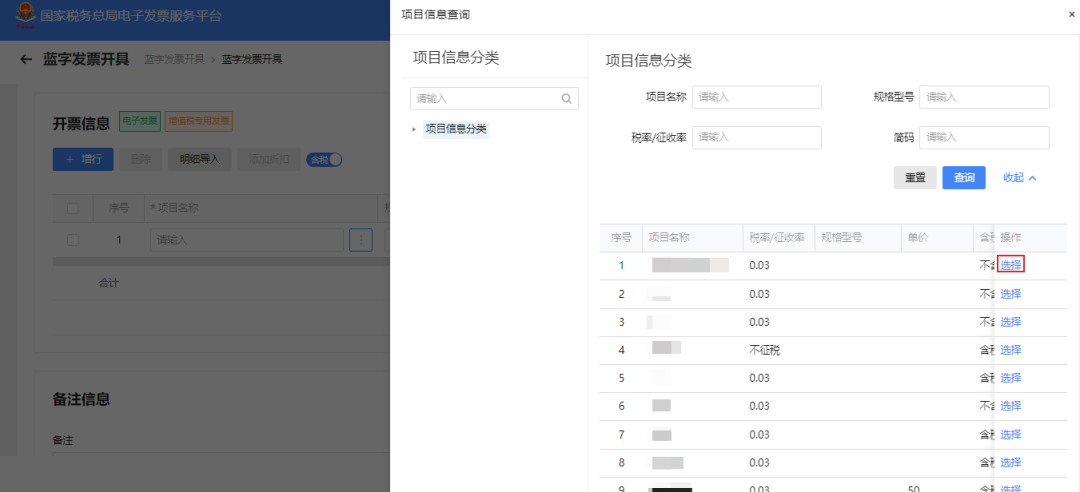Select item in row 8 via 选择
This screenshot has height=492, width=1080.
(1011, 462)
